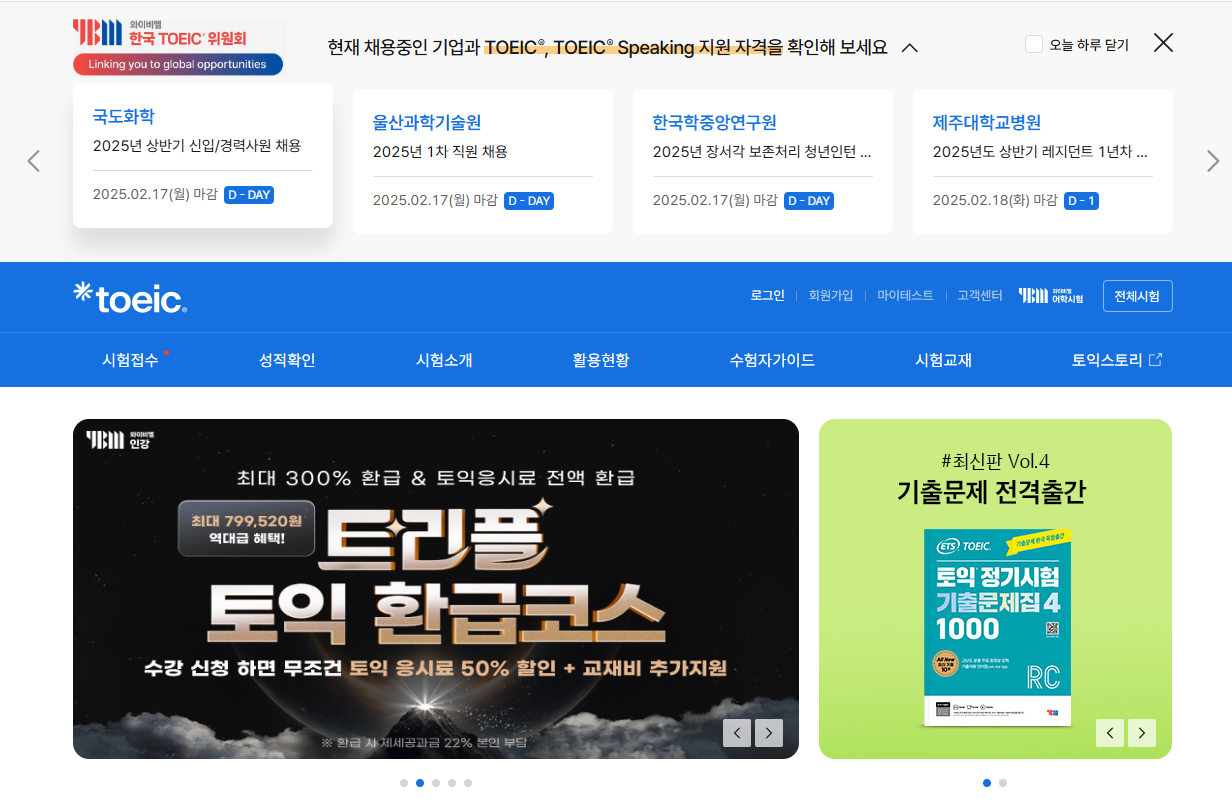
Task: Open the 시험접수 menu
Action: [130, 360]
